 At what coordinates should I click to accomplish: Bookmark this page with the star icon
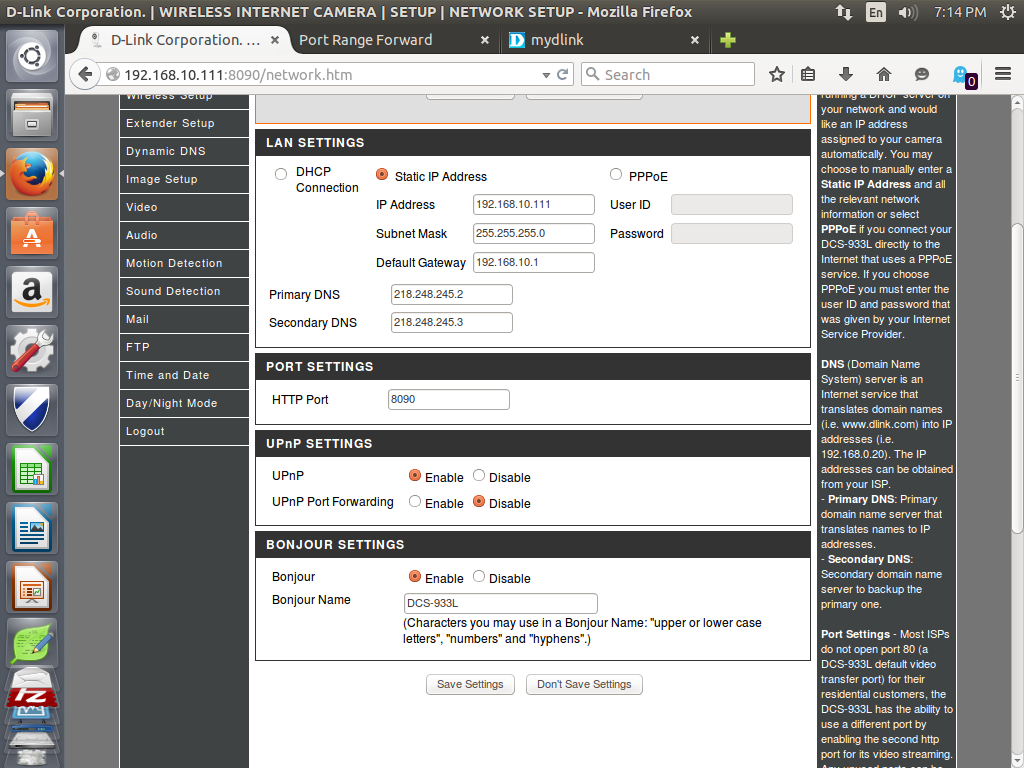pos(776,74)
